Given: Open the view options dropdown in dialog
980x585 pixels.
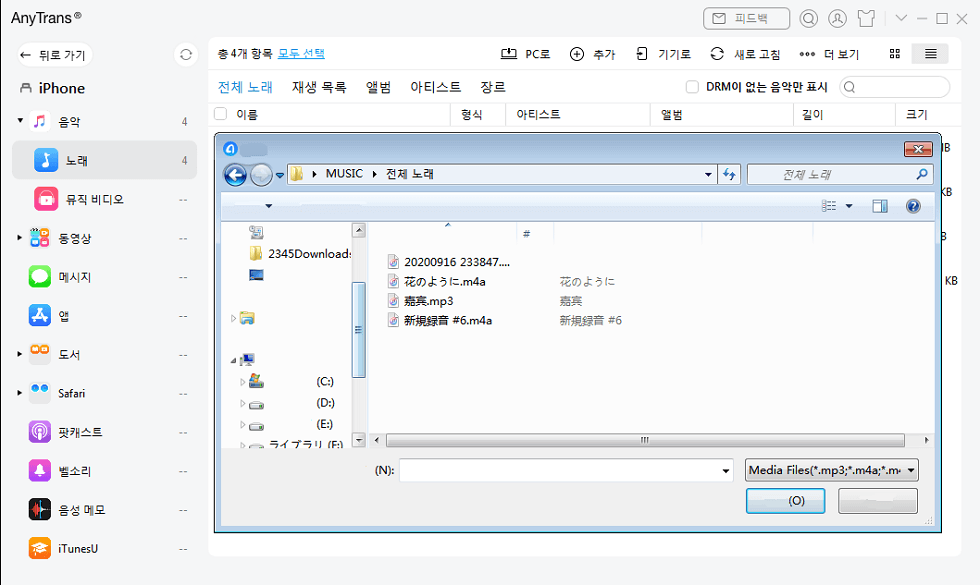Looking at the screenshot, I should tap(849, 206).
